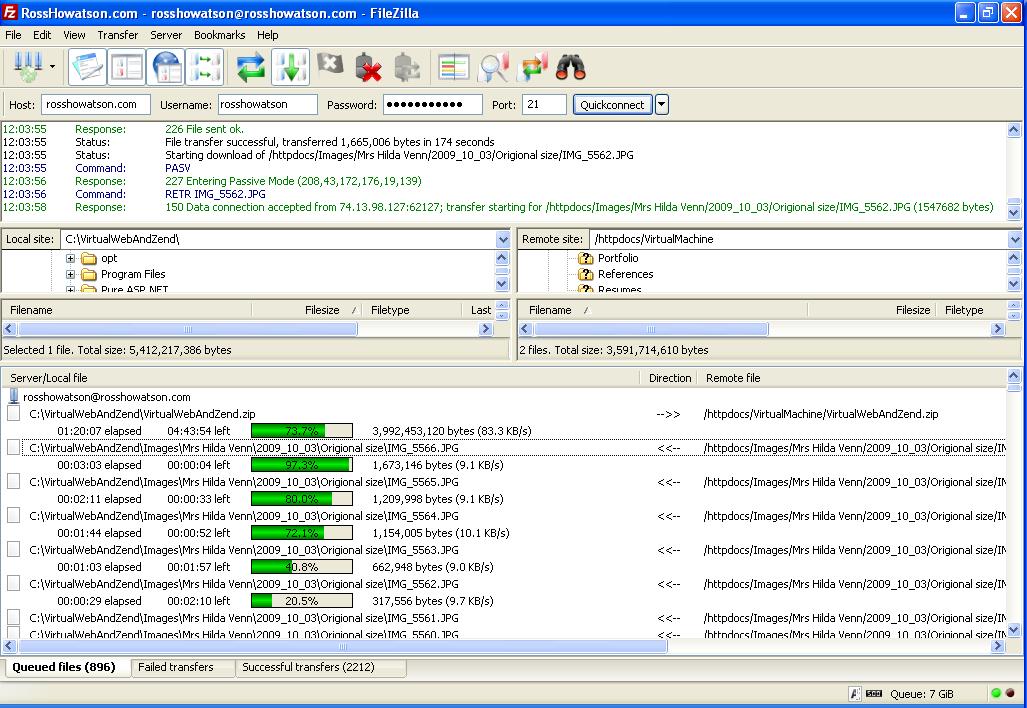The image size is (1027, 708).
Task: Click the Password input field
Action: tap(433, 104)
